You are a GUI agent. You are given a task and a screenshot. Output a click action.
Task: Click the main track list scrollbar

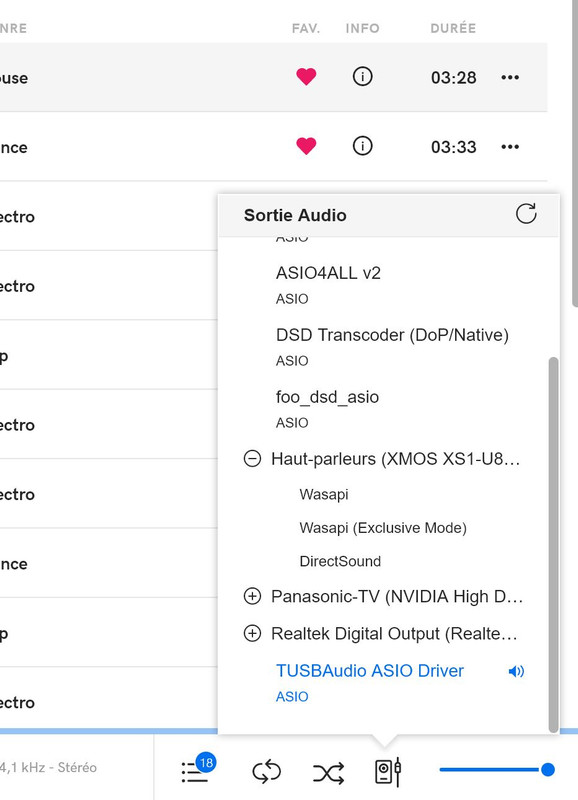tap(574, 153)
